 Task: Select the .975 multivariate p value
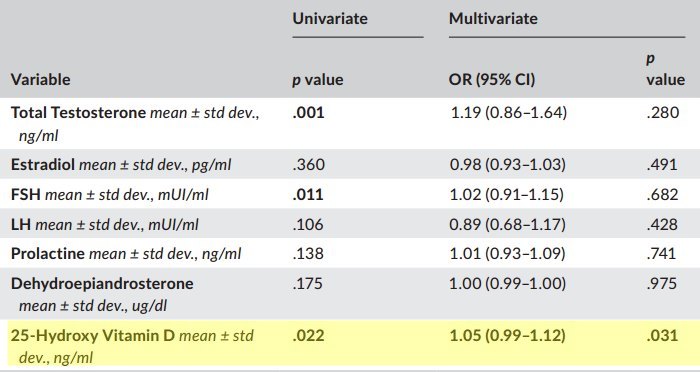[662, 284]
